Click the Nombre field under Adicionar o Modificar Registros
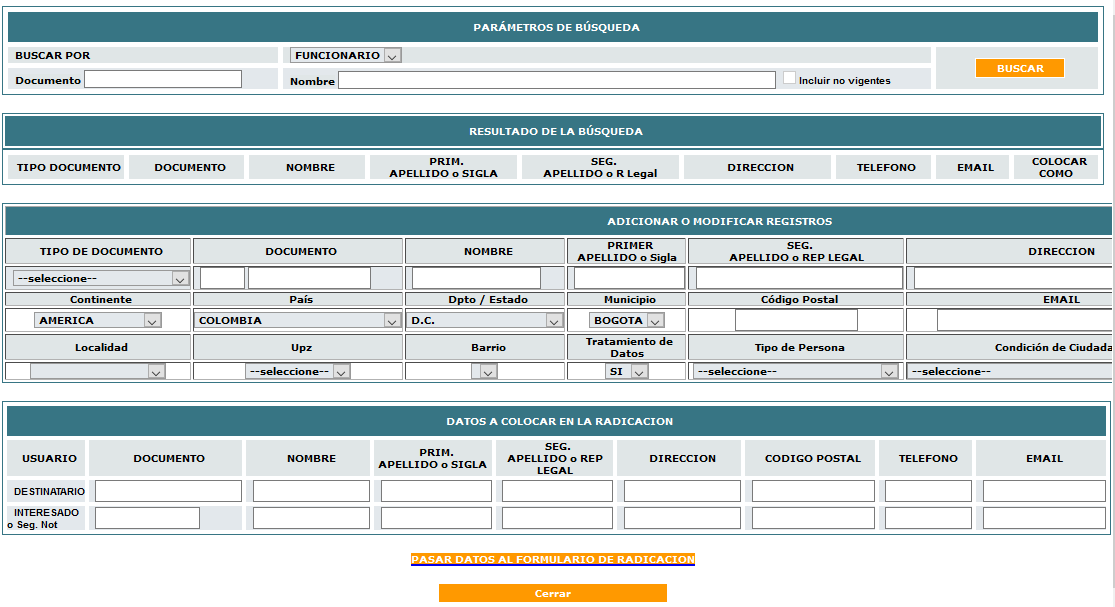 click(476, 278)
